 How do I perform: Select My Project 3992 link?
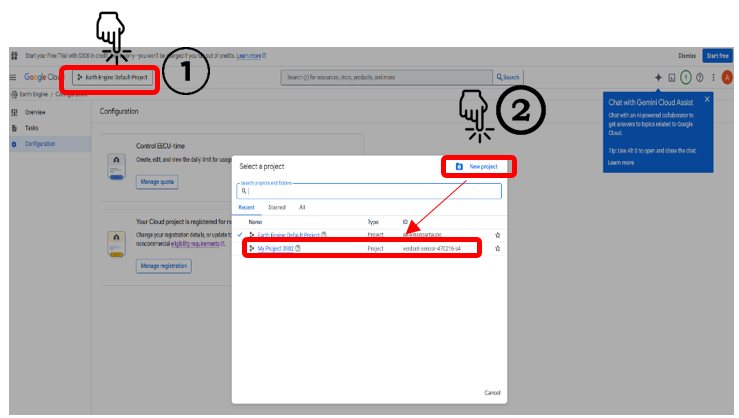(275, 248)
